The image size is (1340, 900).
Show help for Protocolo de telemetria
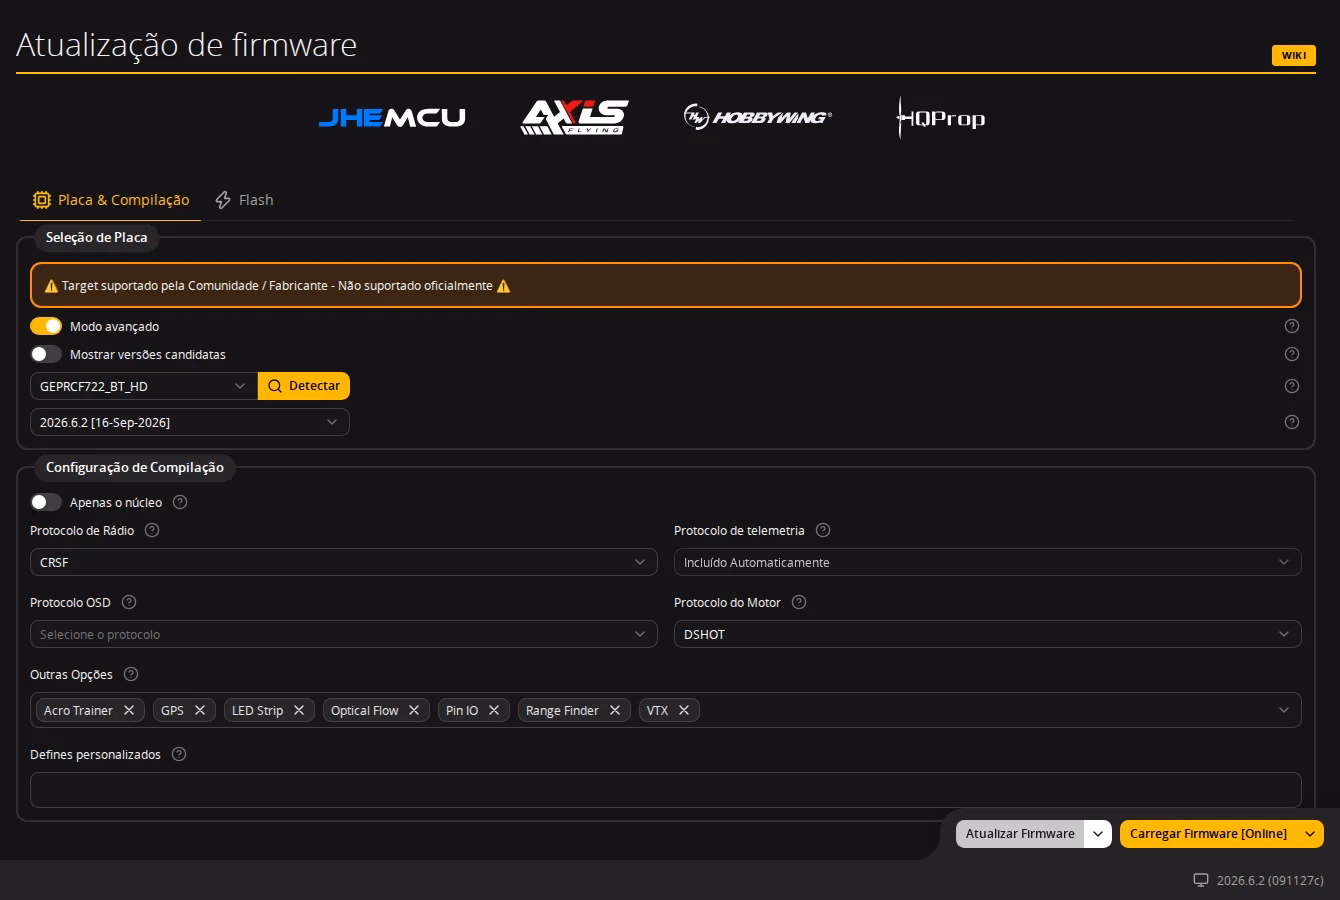[823, 530]
